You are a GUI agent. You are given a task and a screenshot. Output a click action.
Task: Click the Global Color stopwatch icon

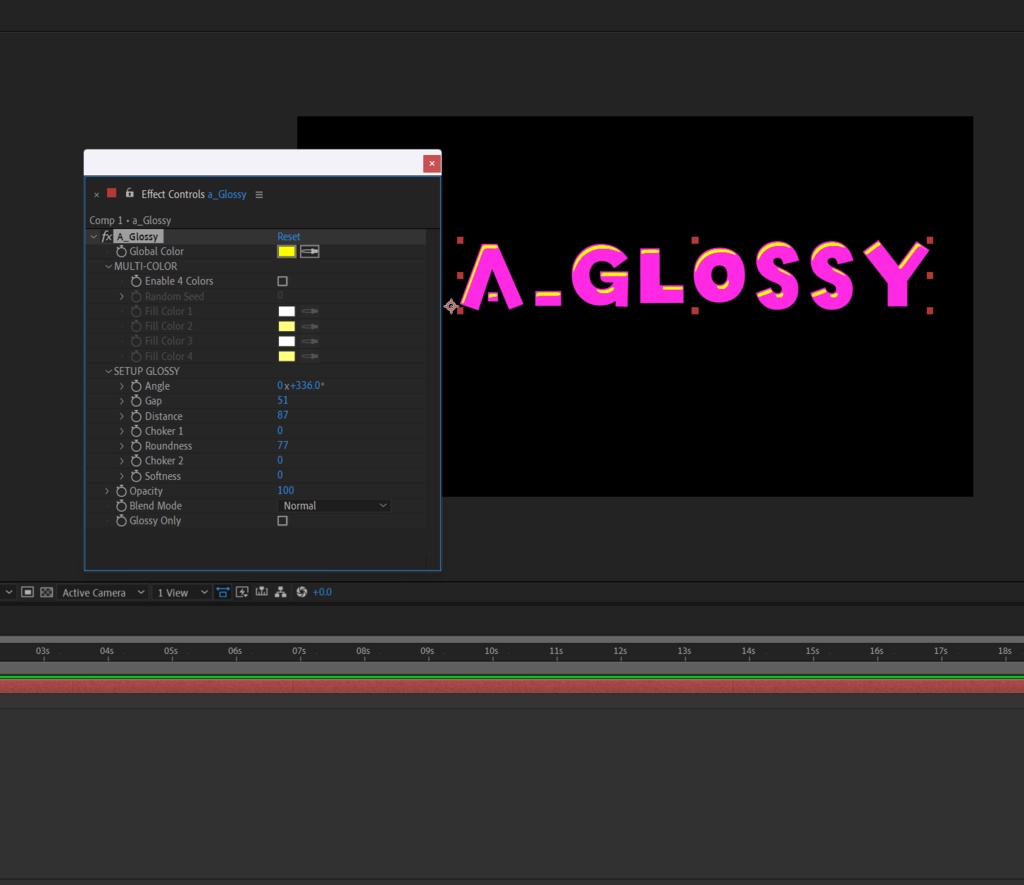(120, 251)
